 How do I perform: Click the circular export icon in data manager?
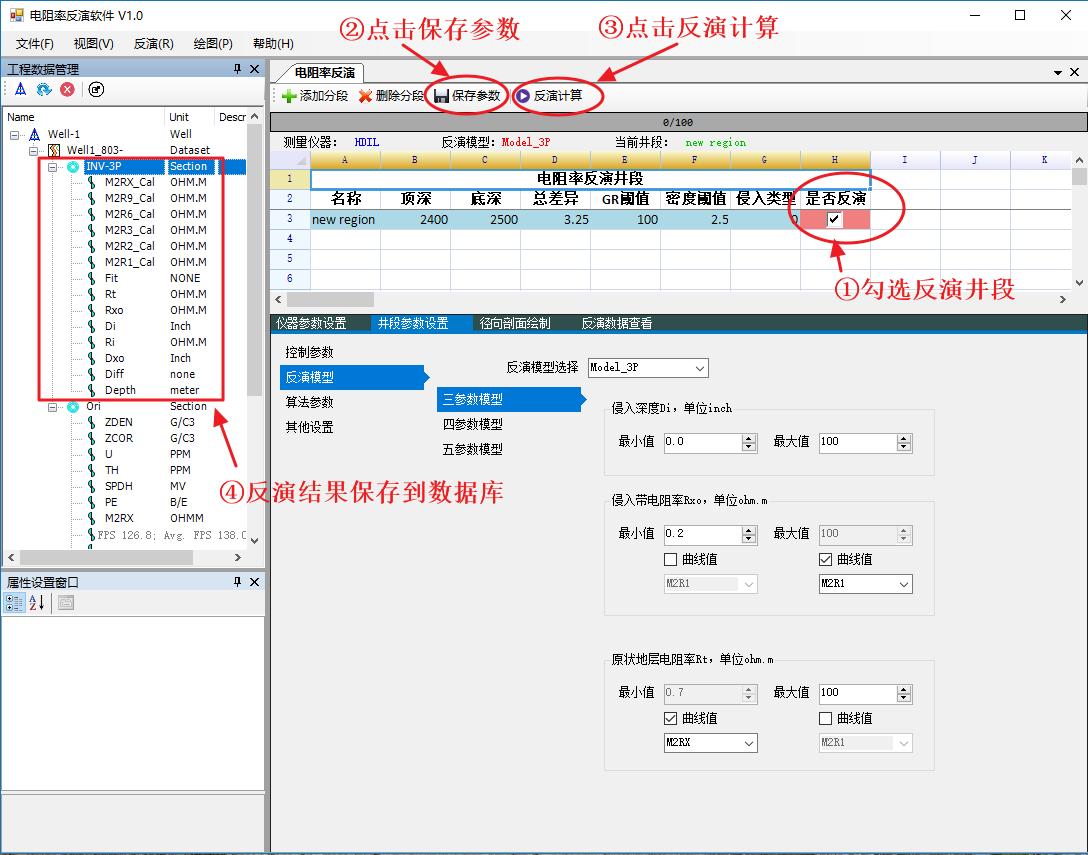pyautogui.click(x=96, y=90)
